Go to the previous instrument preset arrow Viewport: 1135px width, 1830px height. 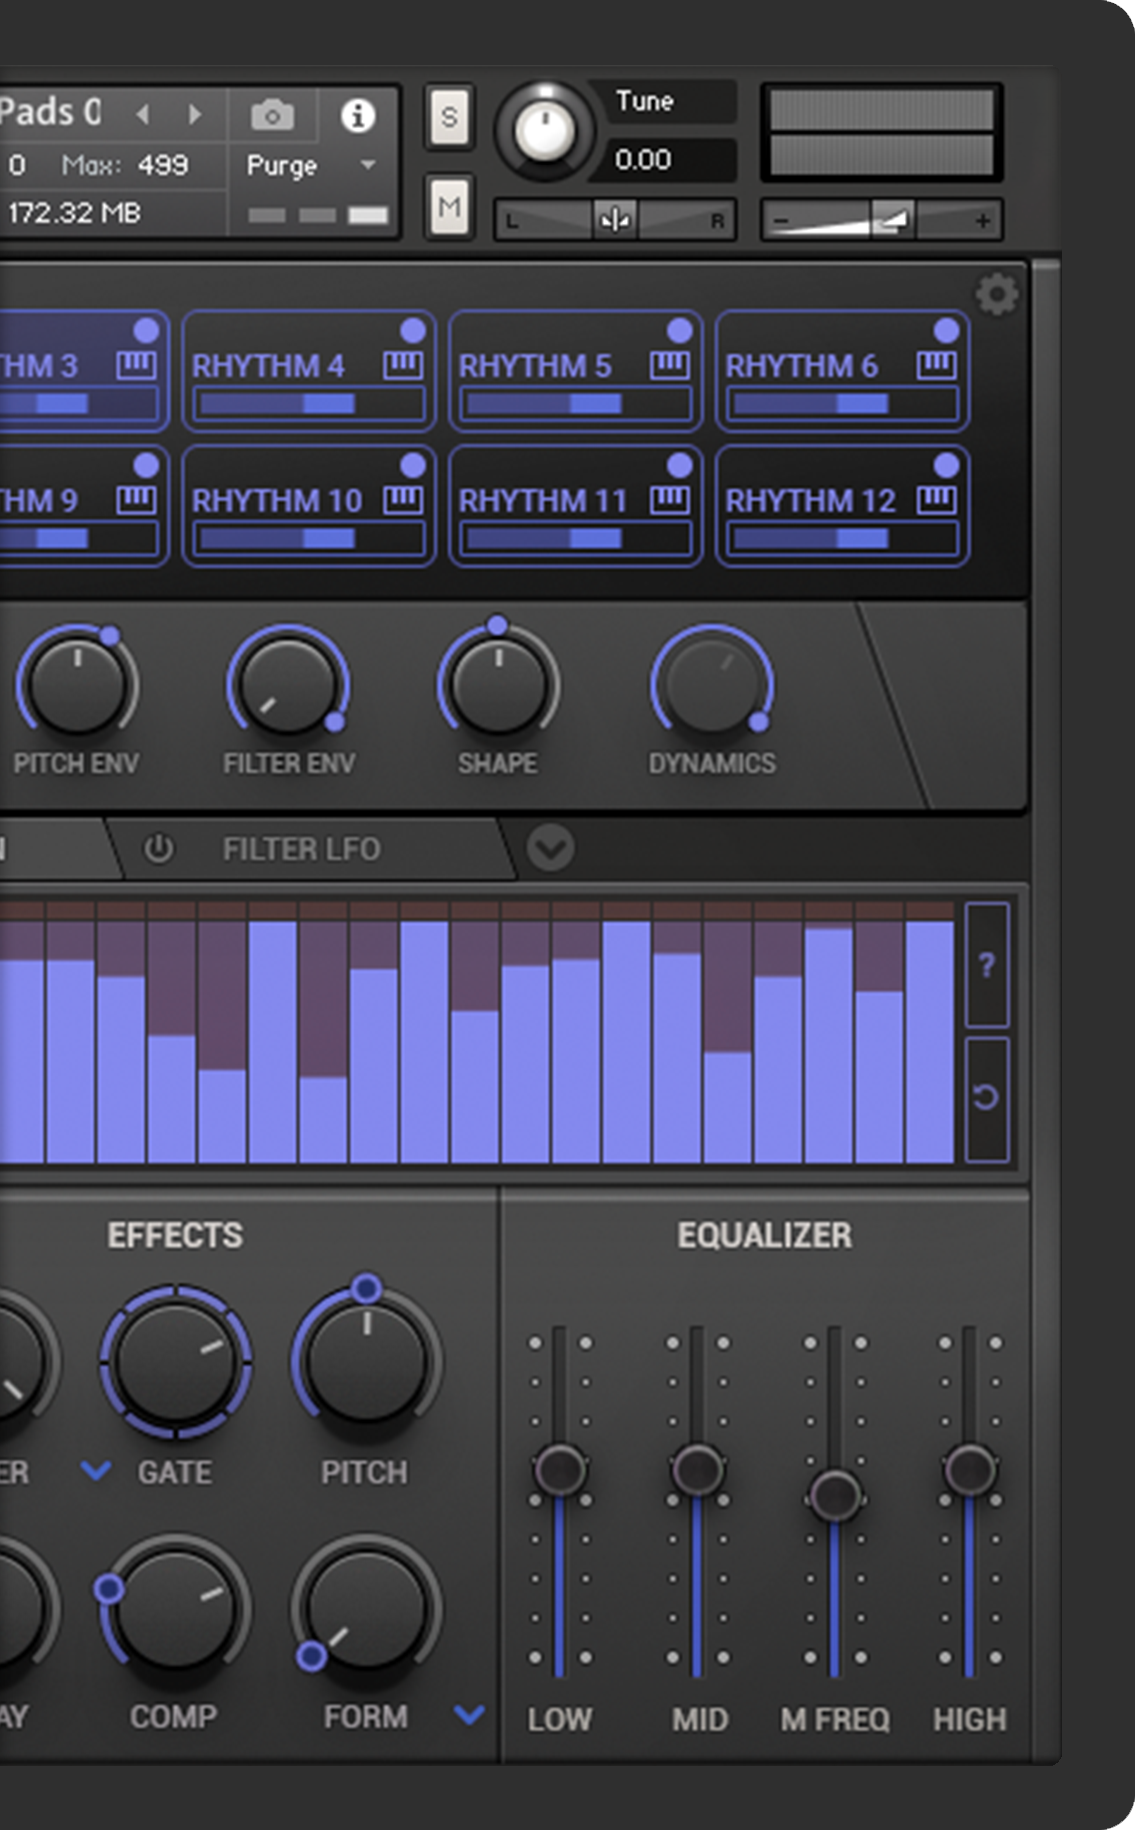[x=143, y=114]
